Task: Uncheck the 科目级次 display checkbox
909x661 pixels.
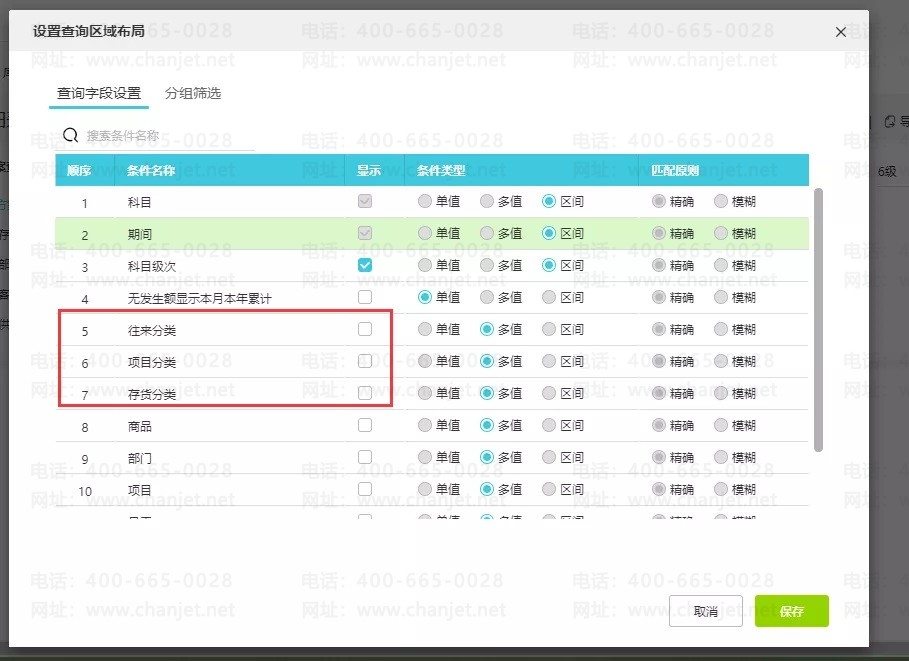Action: (365, 266)
